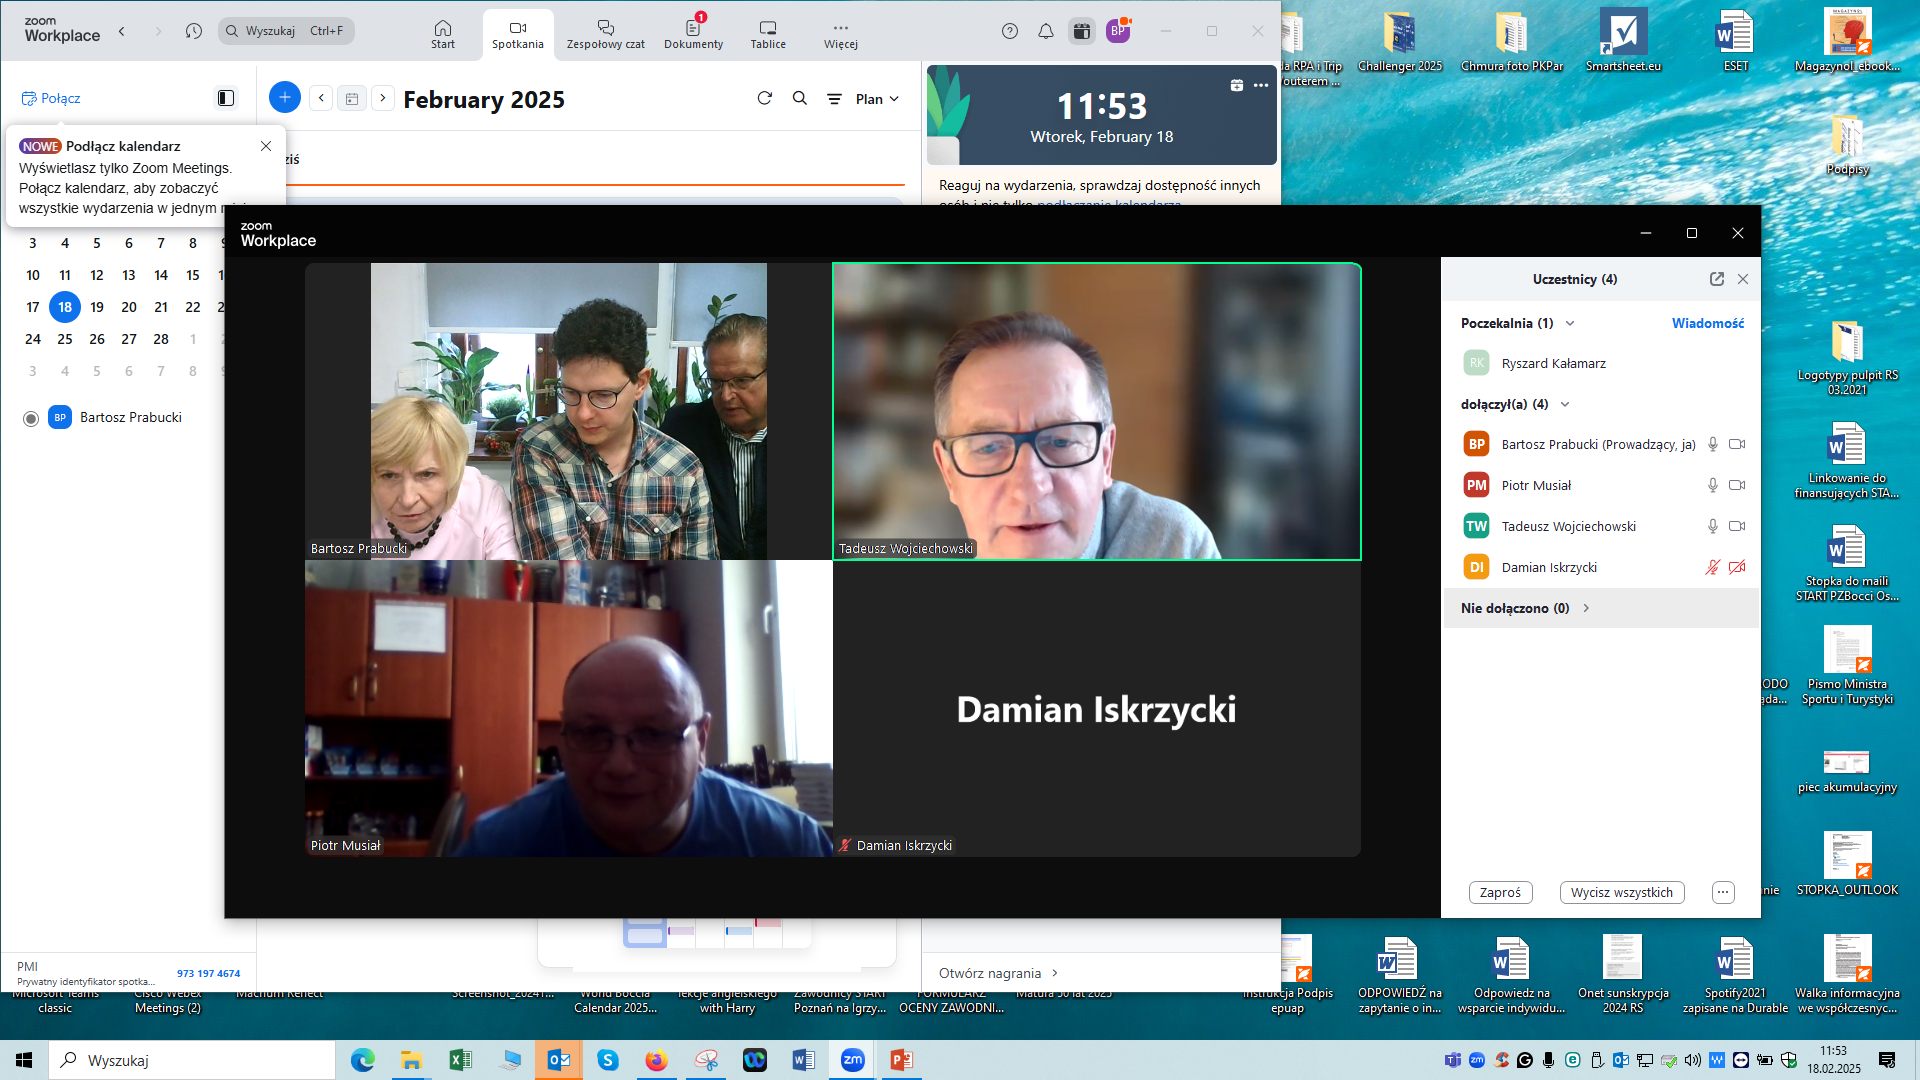Toggle Damian Iskrzycki's muted microphone icon
Image resolution: width=1920 pixels, height=1080 pixels.
1713,567
